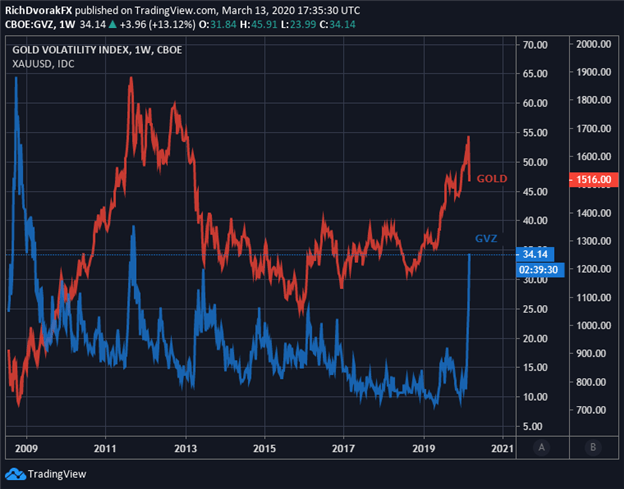Click the 70.00 volatility axis value
This screenshot has width=624, height=489.
pyautogui.click(x=535, y=45)
